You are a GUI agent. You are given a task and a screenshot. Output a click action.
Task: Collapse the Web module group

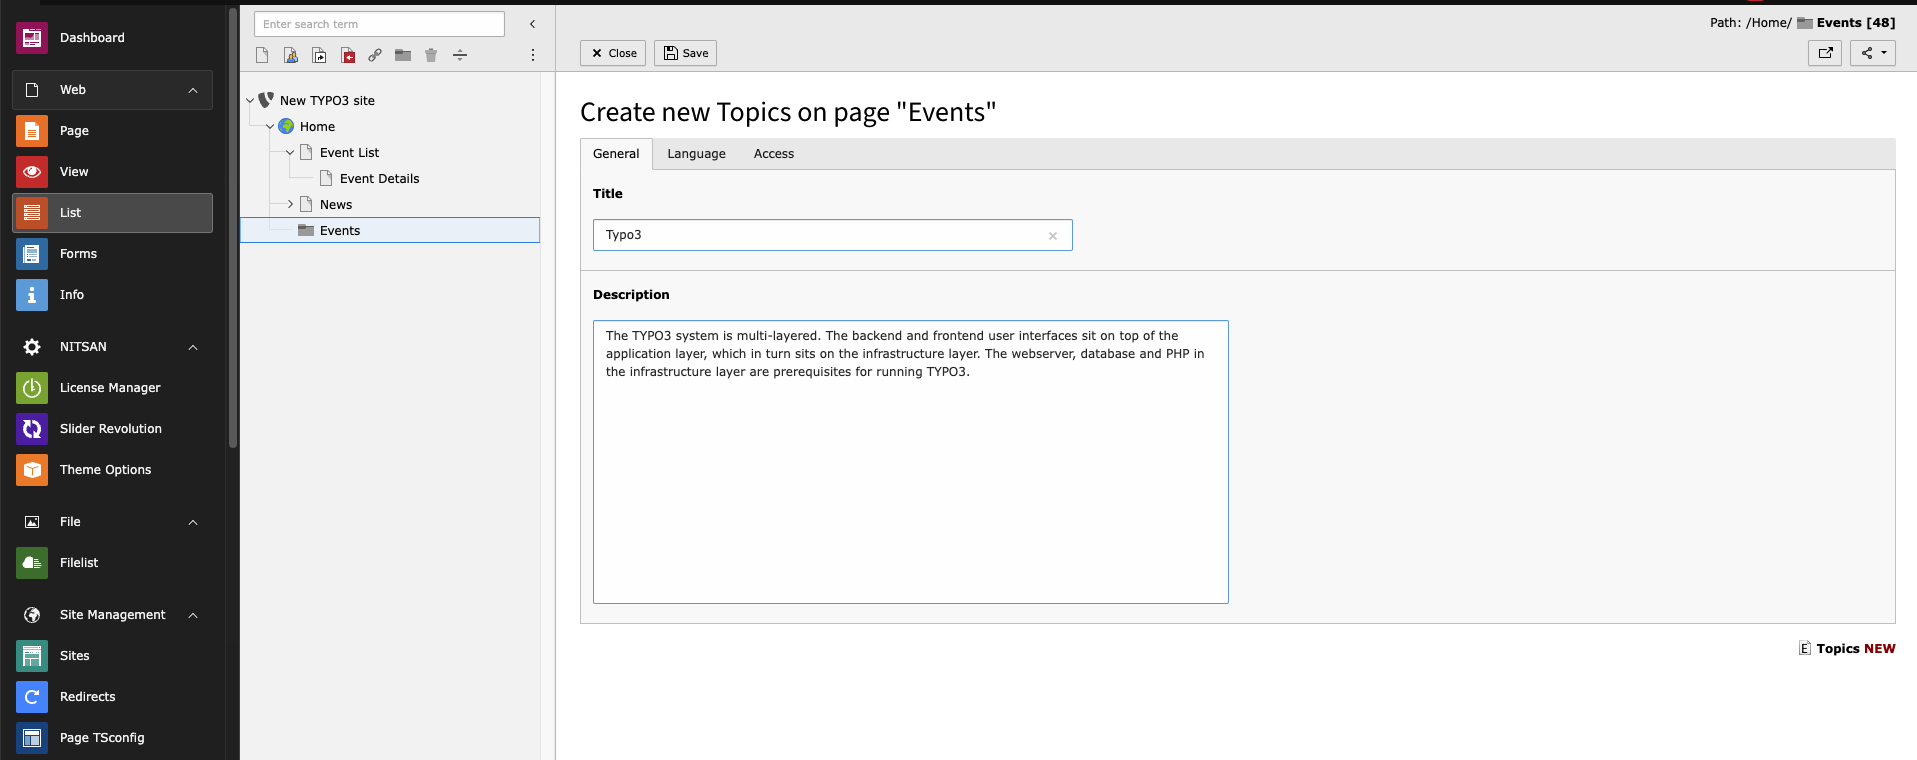tap(193, 90)
